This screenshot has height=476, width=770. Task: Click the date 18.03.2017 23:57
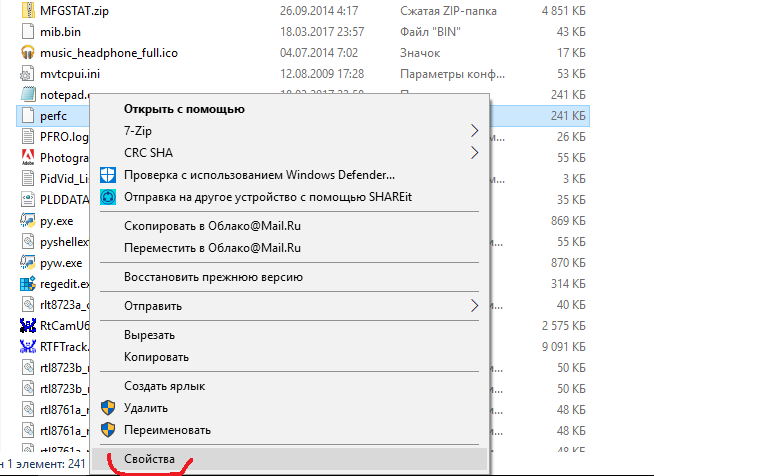click(322, 32)
